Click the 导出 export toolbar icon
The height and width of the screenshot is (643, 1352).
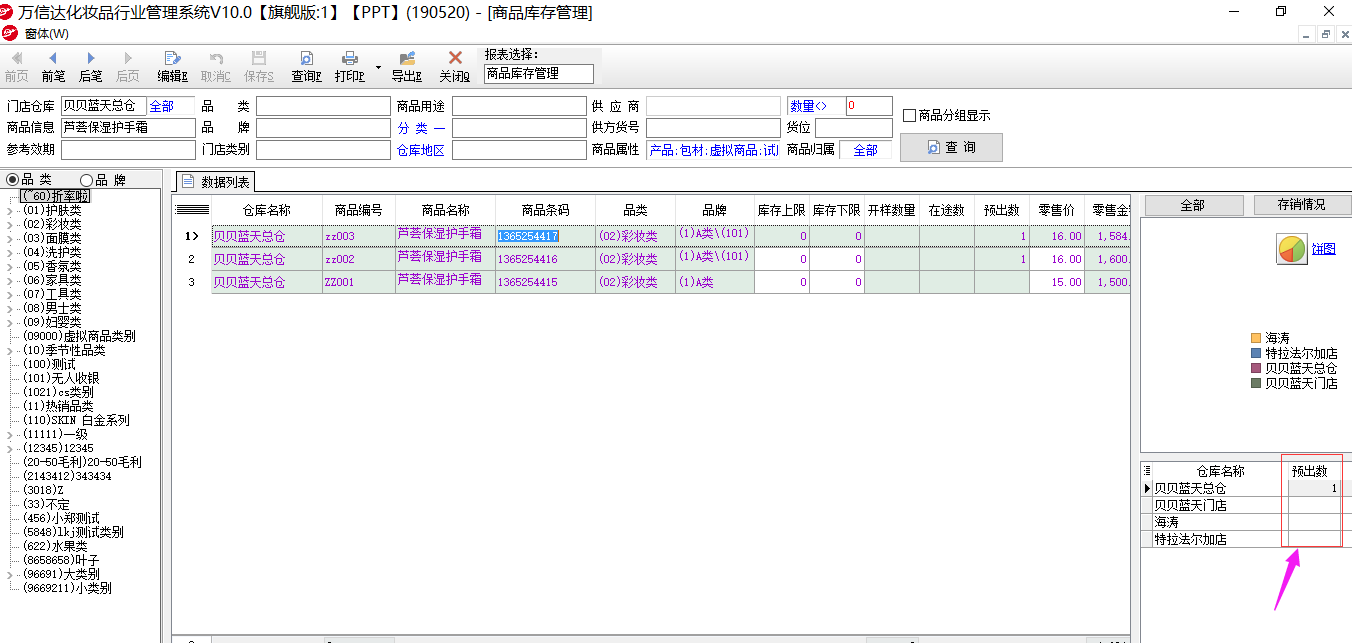(407, 58)
